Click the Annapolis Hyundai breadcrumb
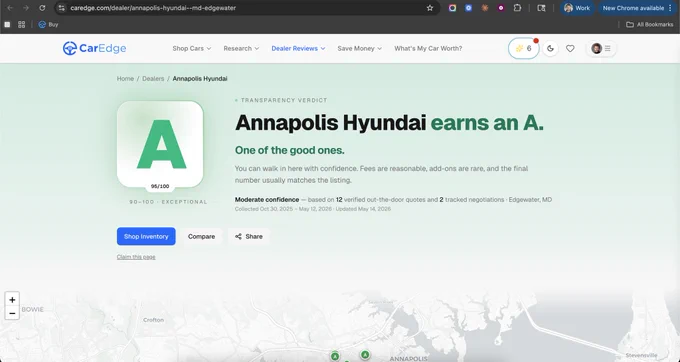Screen dimensions: 680x362 pos(200,78)
